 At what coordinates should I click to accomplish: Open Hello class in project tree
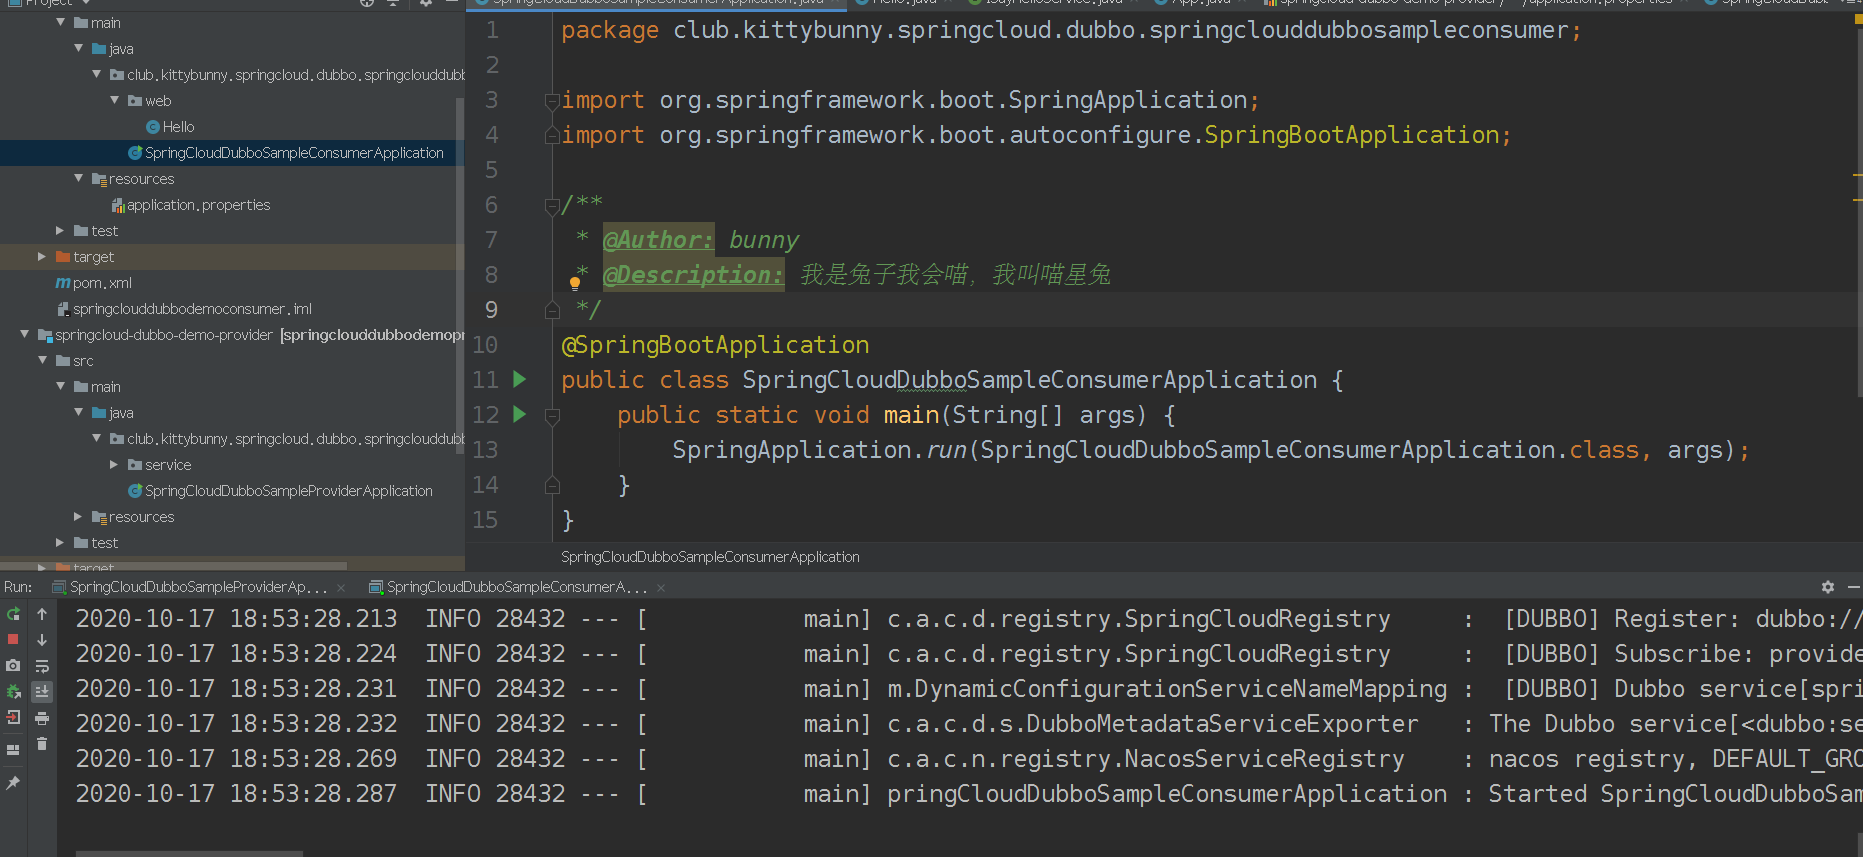click(178, 127)
